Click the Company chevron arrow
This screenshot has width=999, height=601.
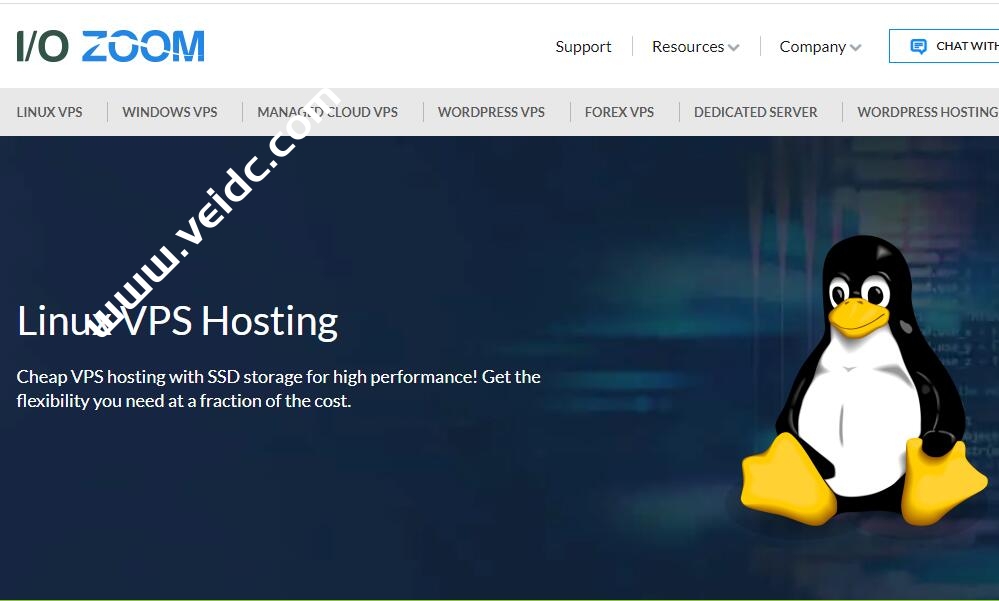855,48
